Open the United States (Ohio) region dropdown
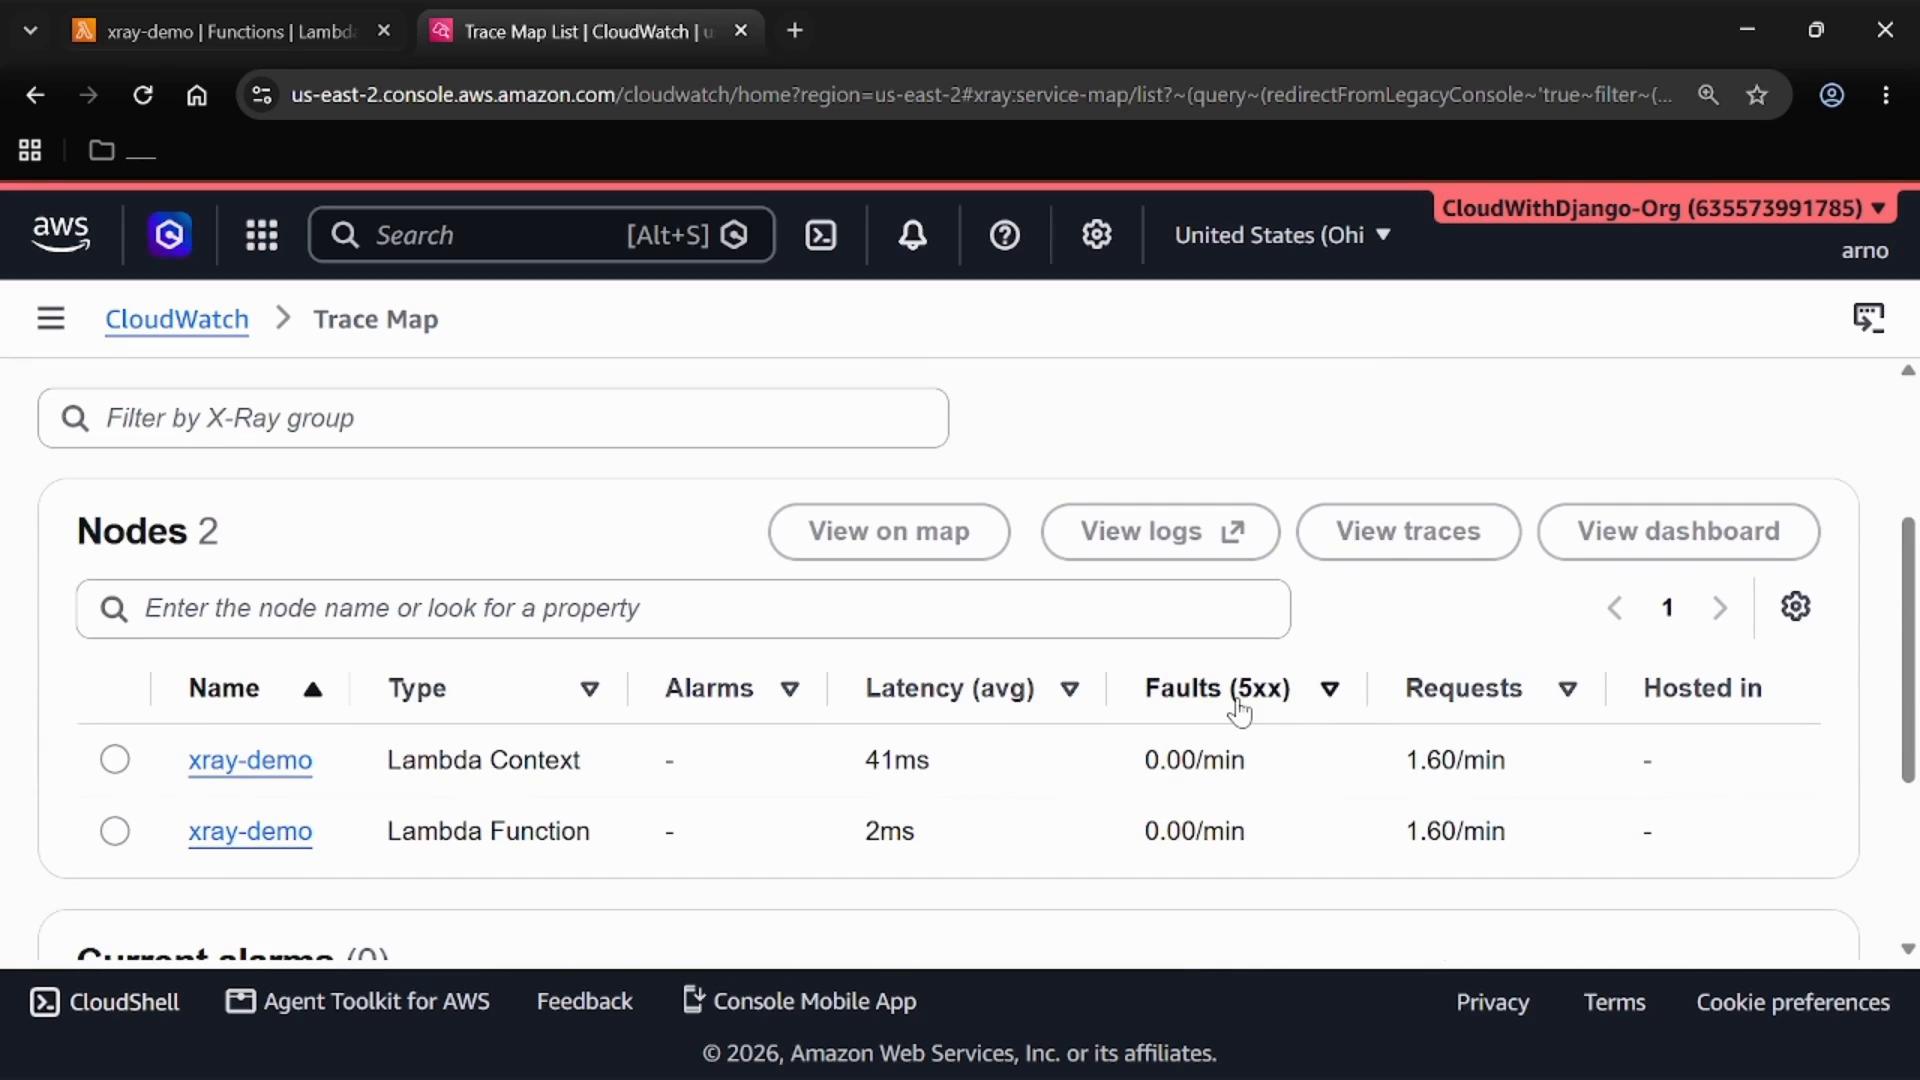1920x1080 pixels. 1283,235
